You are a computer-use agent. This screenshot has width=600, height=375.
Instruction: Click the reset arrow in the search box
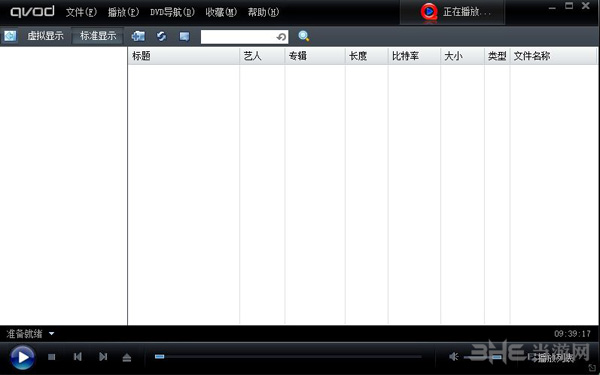click(x=281, y=37)
